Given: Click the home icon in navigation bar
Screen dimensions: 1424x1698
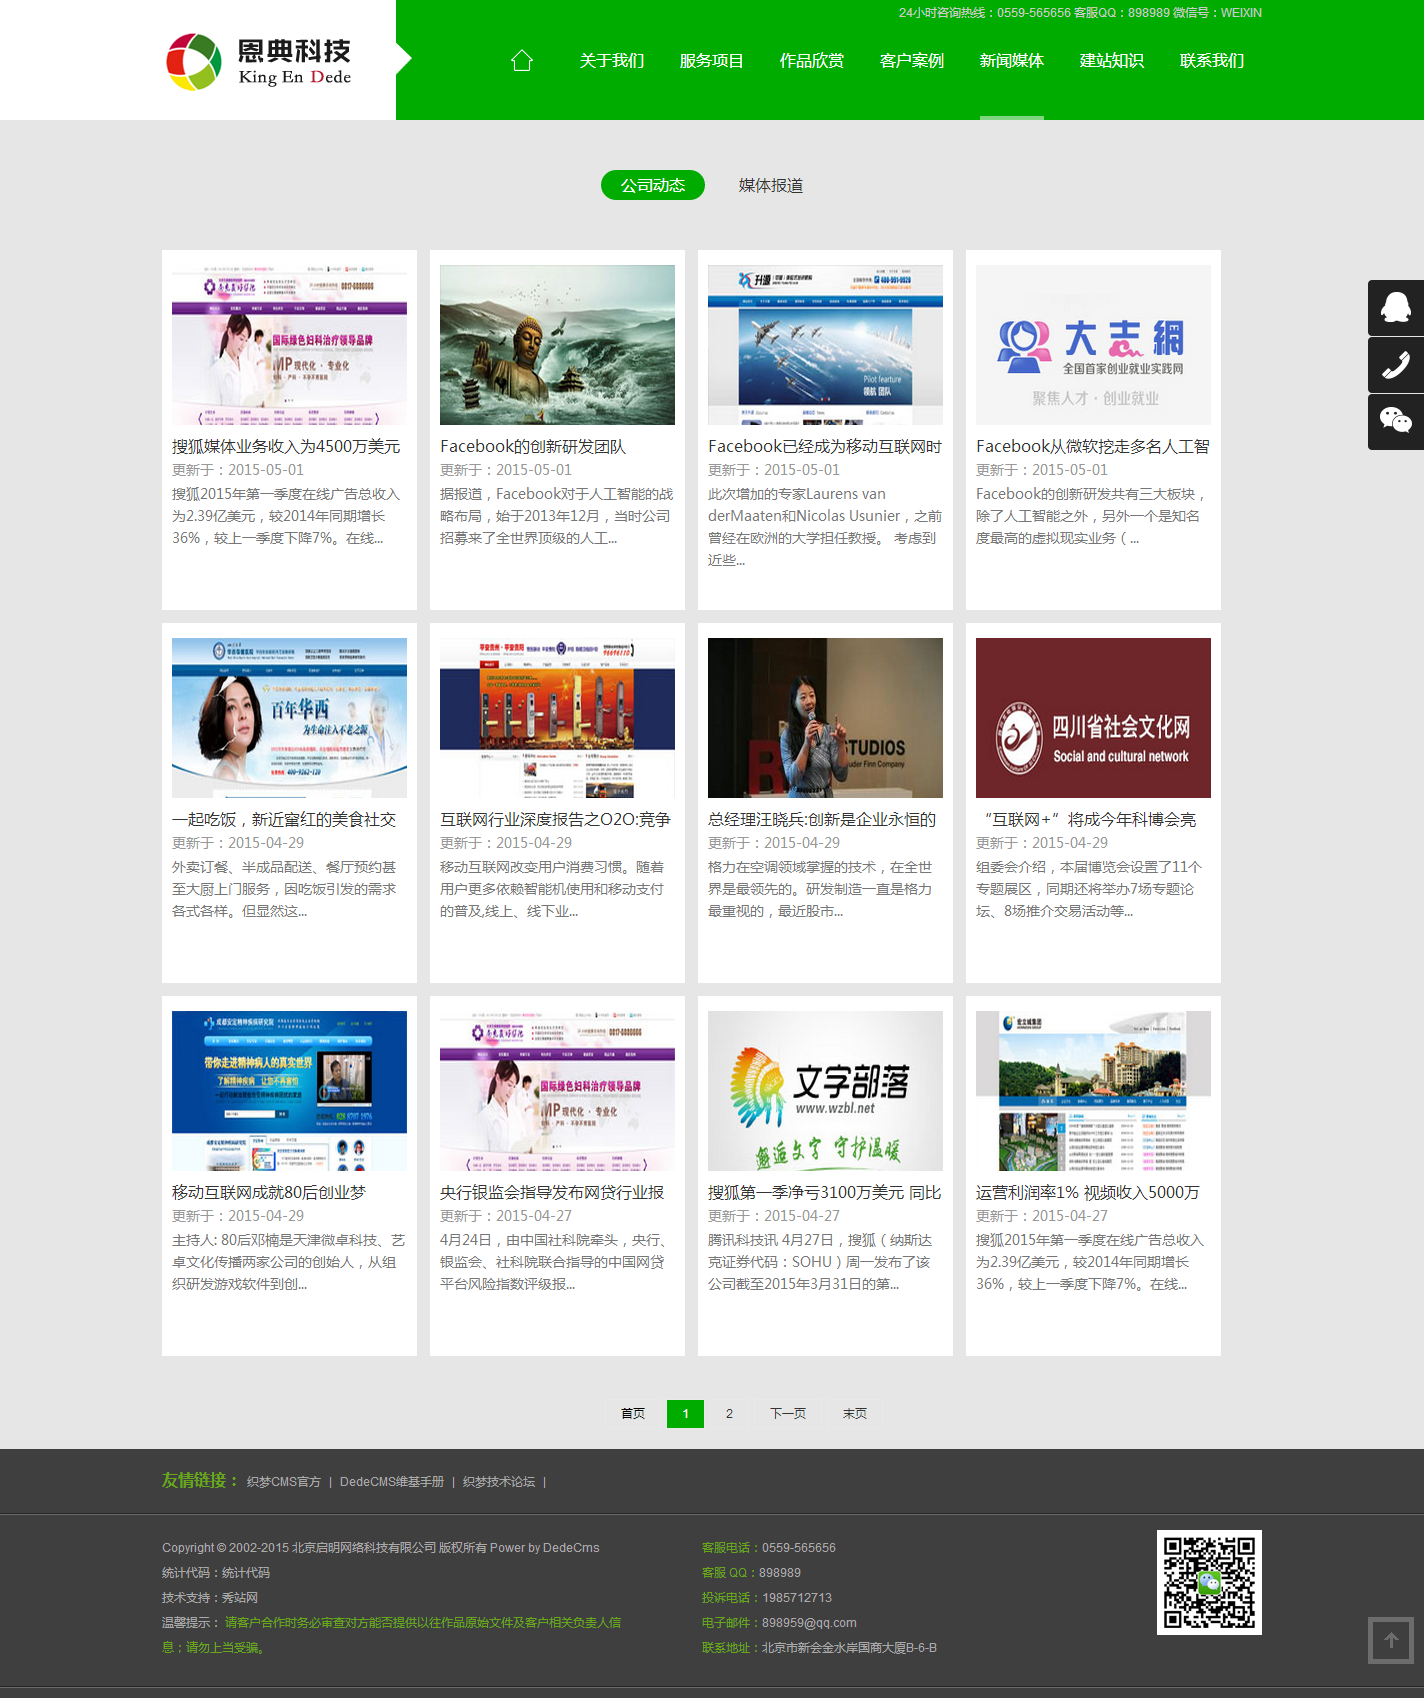Looking at the screenshot, I should 521,61.
